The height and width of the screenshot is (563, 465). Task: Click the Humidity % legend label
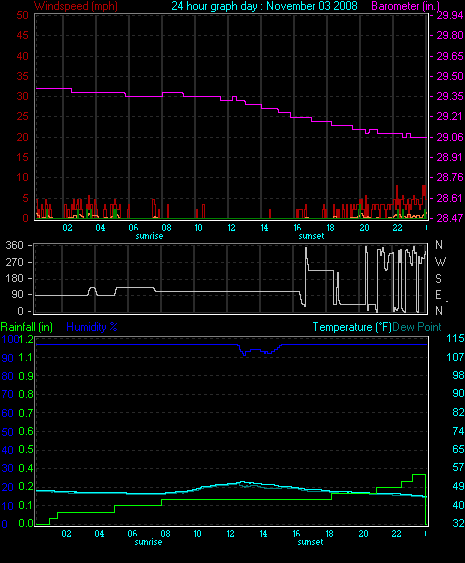click(x=92, y=327)
